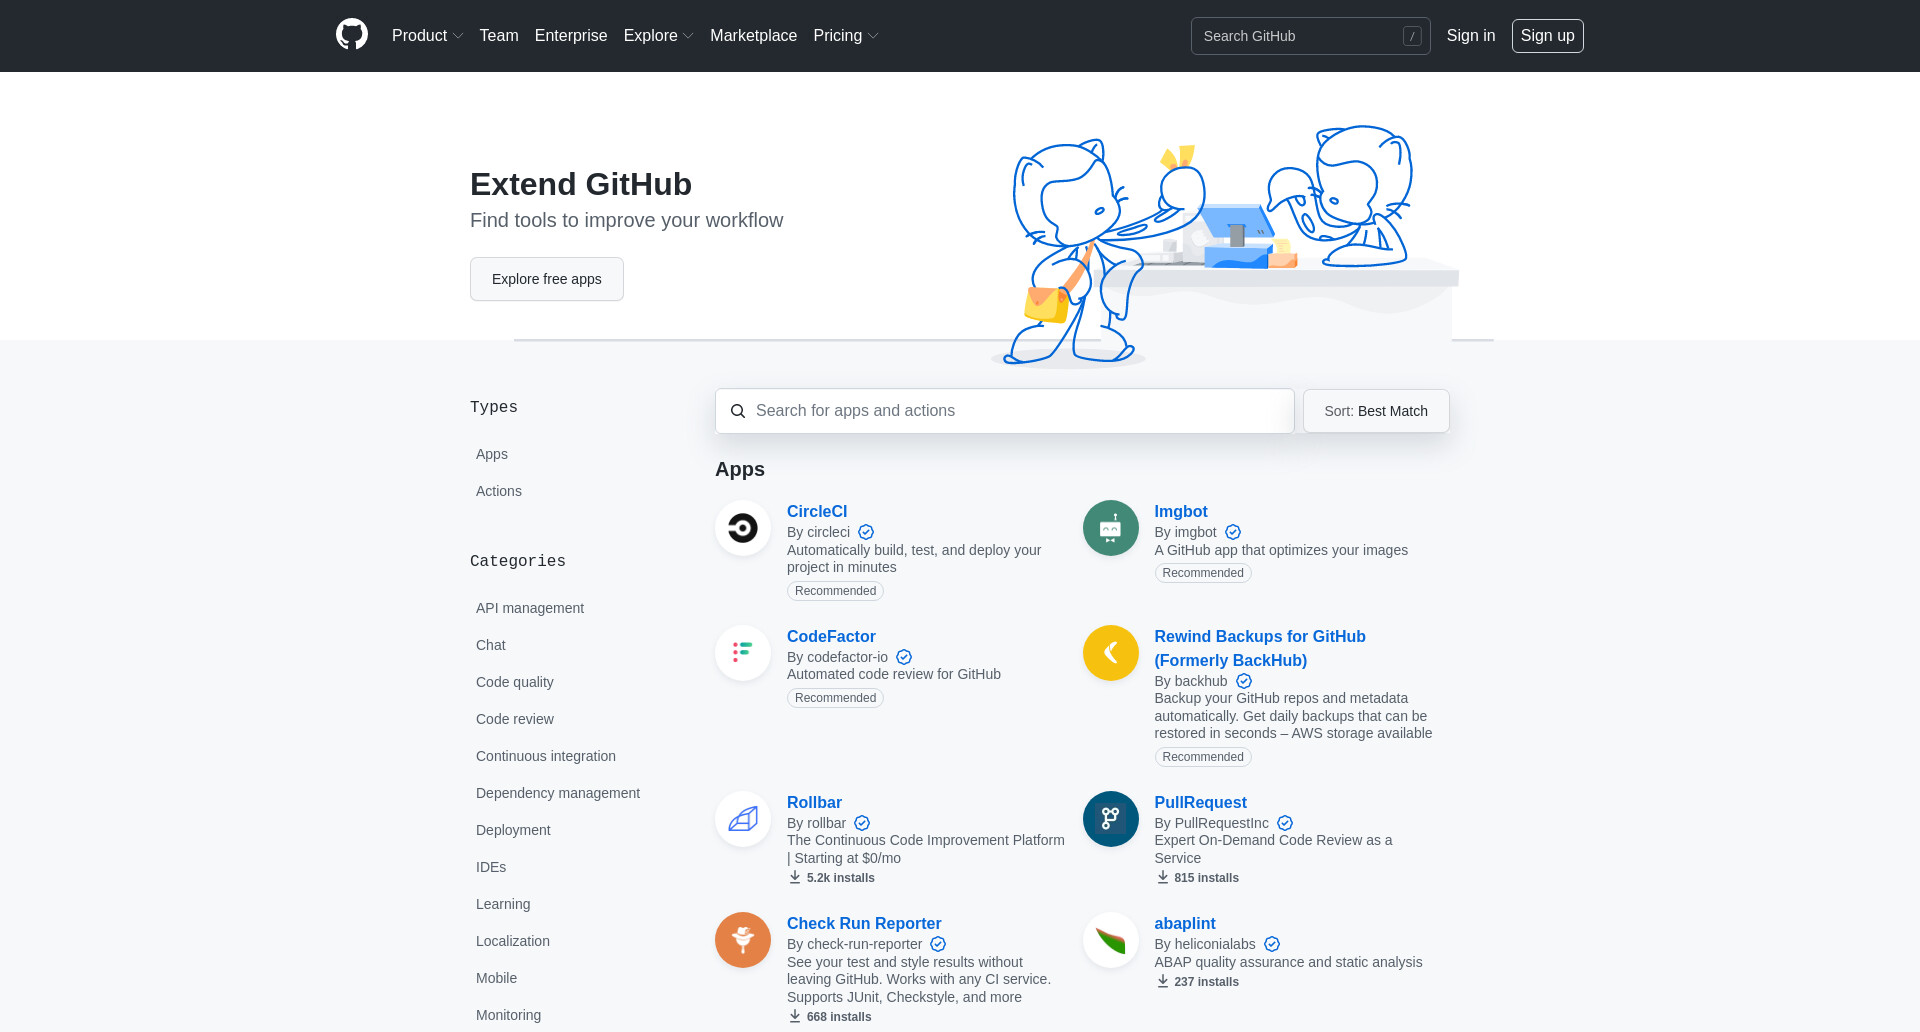Click Recommended tag under CircleCI
This screenshot has width=1920, height=1032.
point(835,591)
